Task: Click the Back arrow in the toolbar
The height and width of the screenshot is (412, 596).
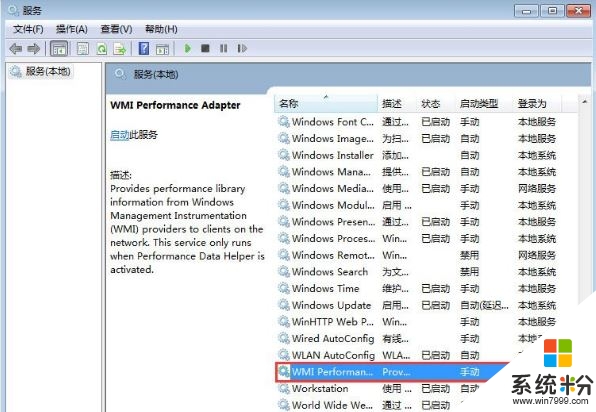Action: (x=16, y=49)
